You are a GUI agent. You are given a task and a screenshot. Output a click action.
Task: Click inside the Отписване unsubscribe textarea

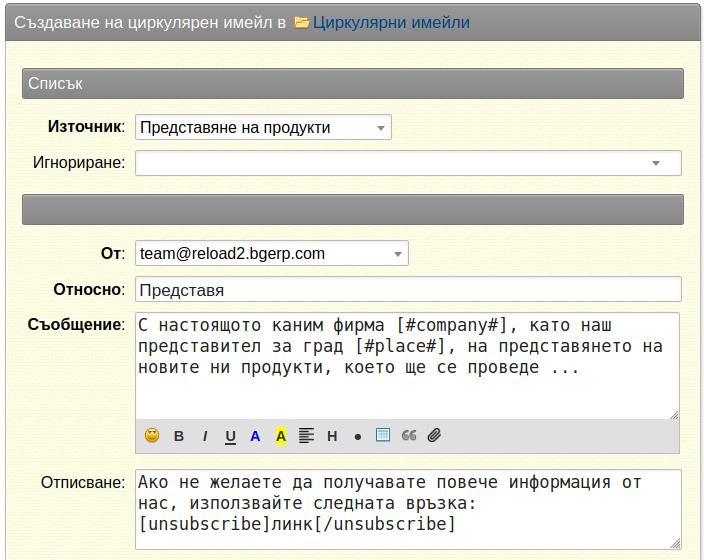(408, 509)
